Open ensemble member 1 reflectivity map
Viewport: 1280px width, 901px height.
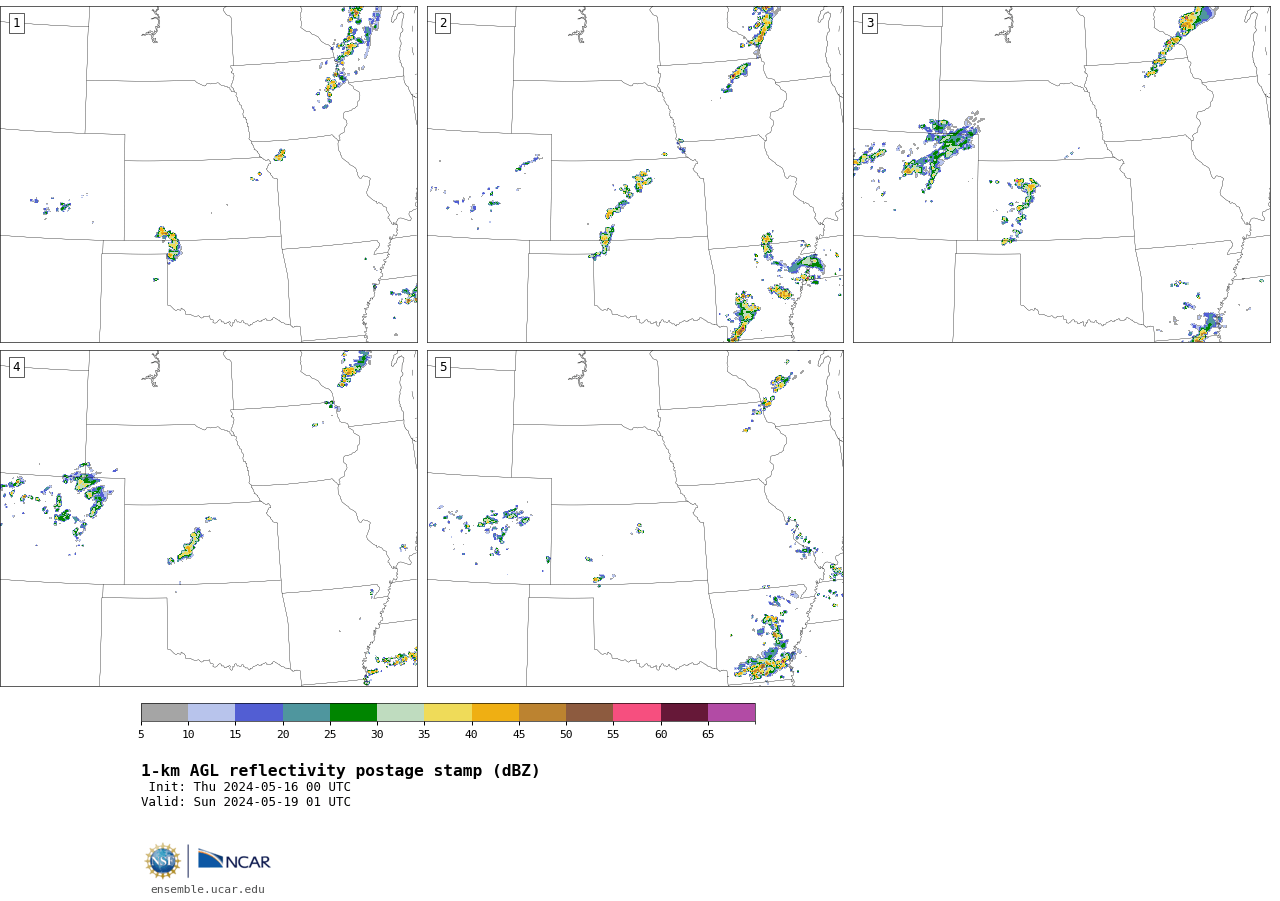(209, 174)
